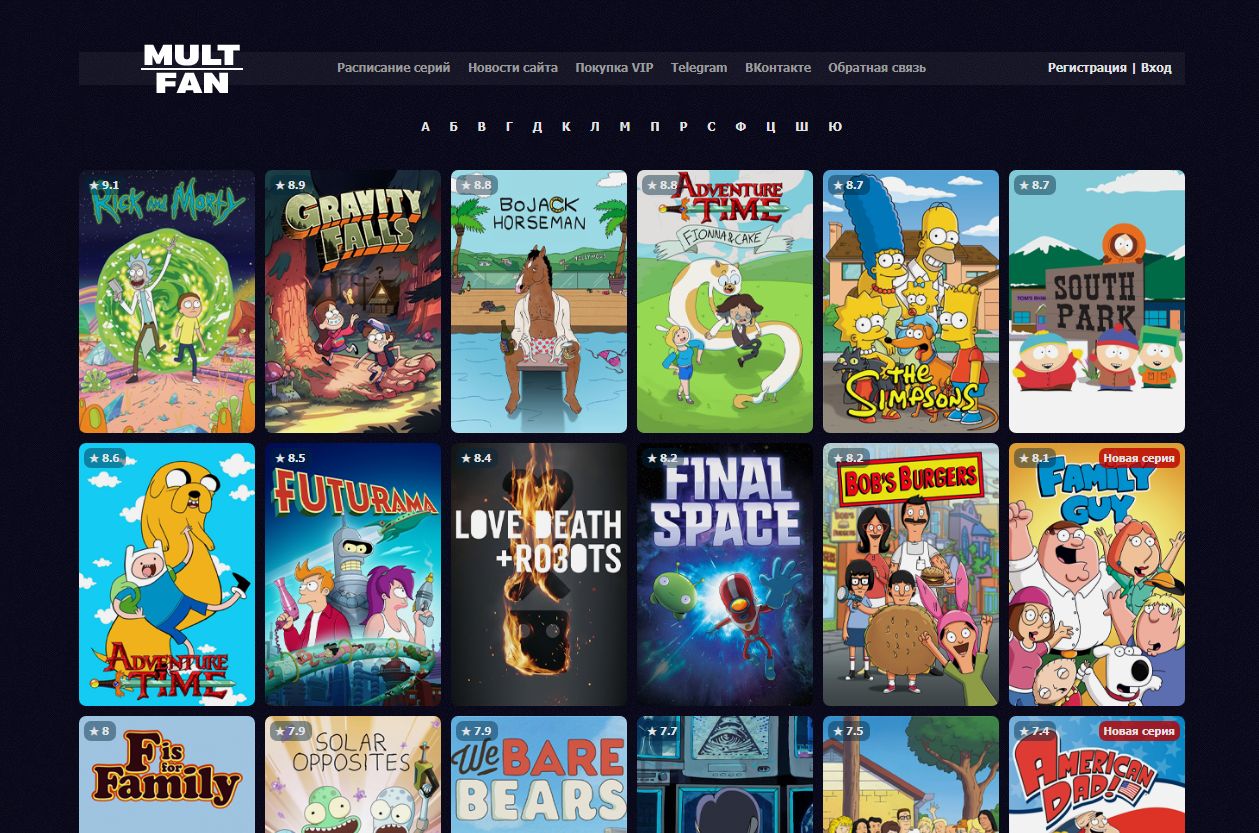Select letter В in the alphabet index

[482, 127]
